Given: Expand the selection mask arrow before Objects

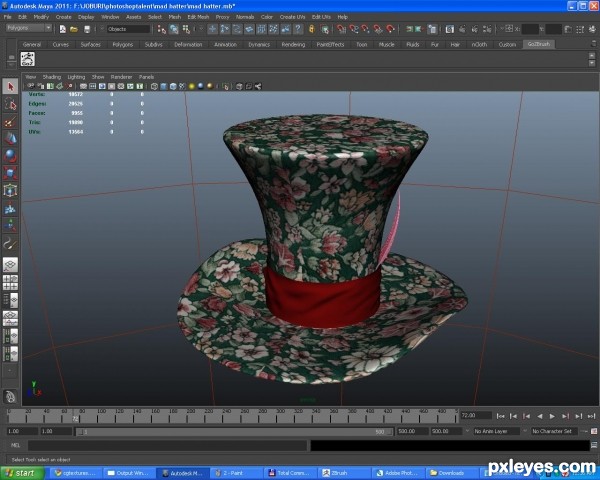Looking at the screenshot, I should (x=102, y=29).
